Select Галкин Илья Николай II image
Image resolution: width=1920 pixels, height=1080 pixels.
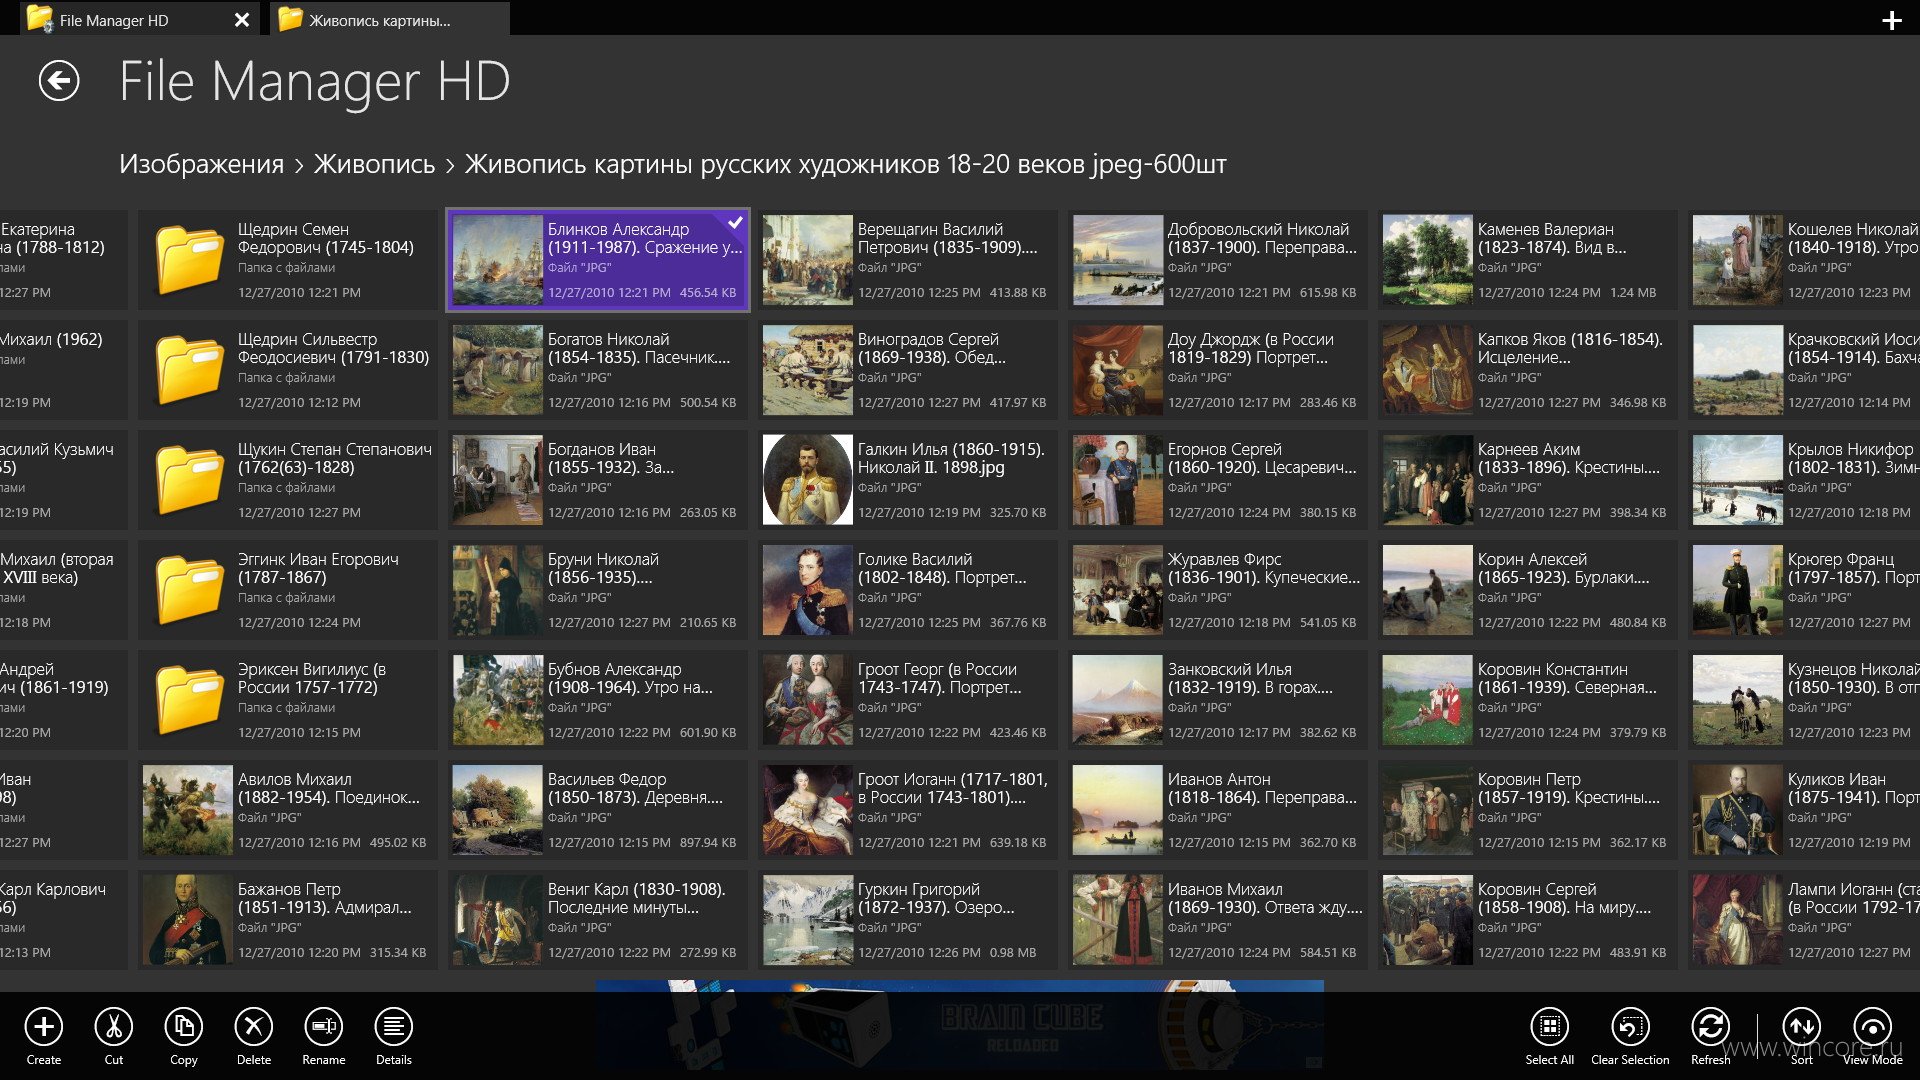coord(908,480)
